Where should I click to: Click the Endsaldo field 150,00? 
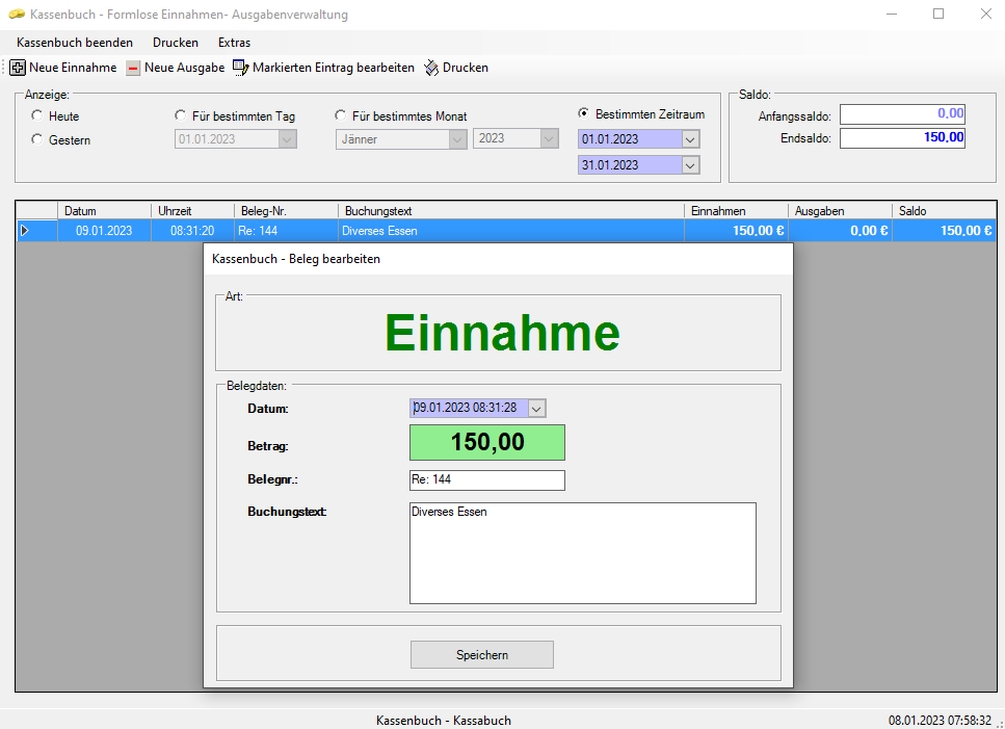pyautogui.click(x=902, y=138)
